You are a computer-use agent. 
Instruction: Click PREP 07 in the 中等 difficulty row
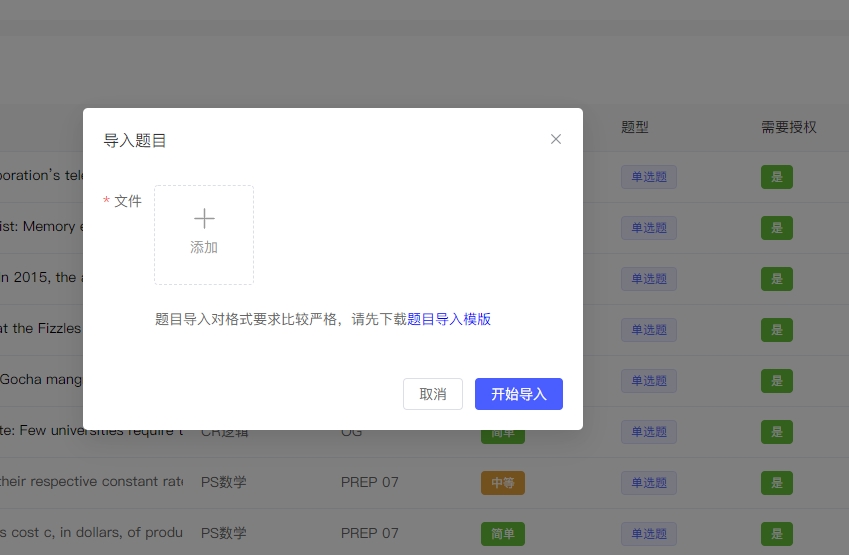[369, 482]
